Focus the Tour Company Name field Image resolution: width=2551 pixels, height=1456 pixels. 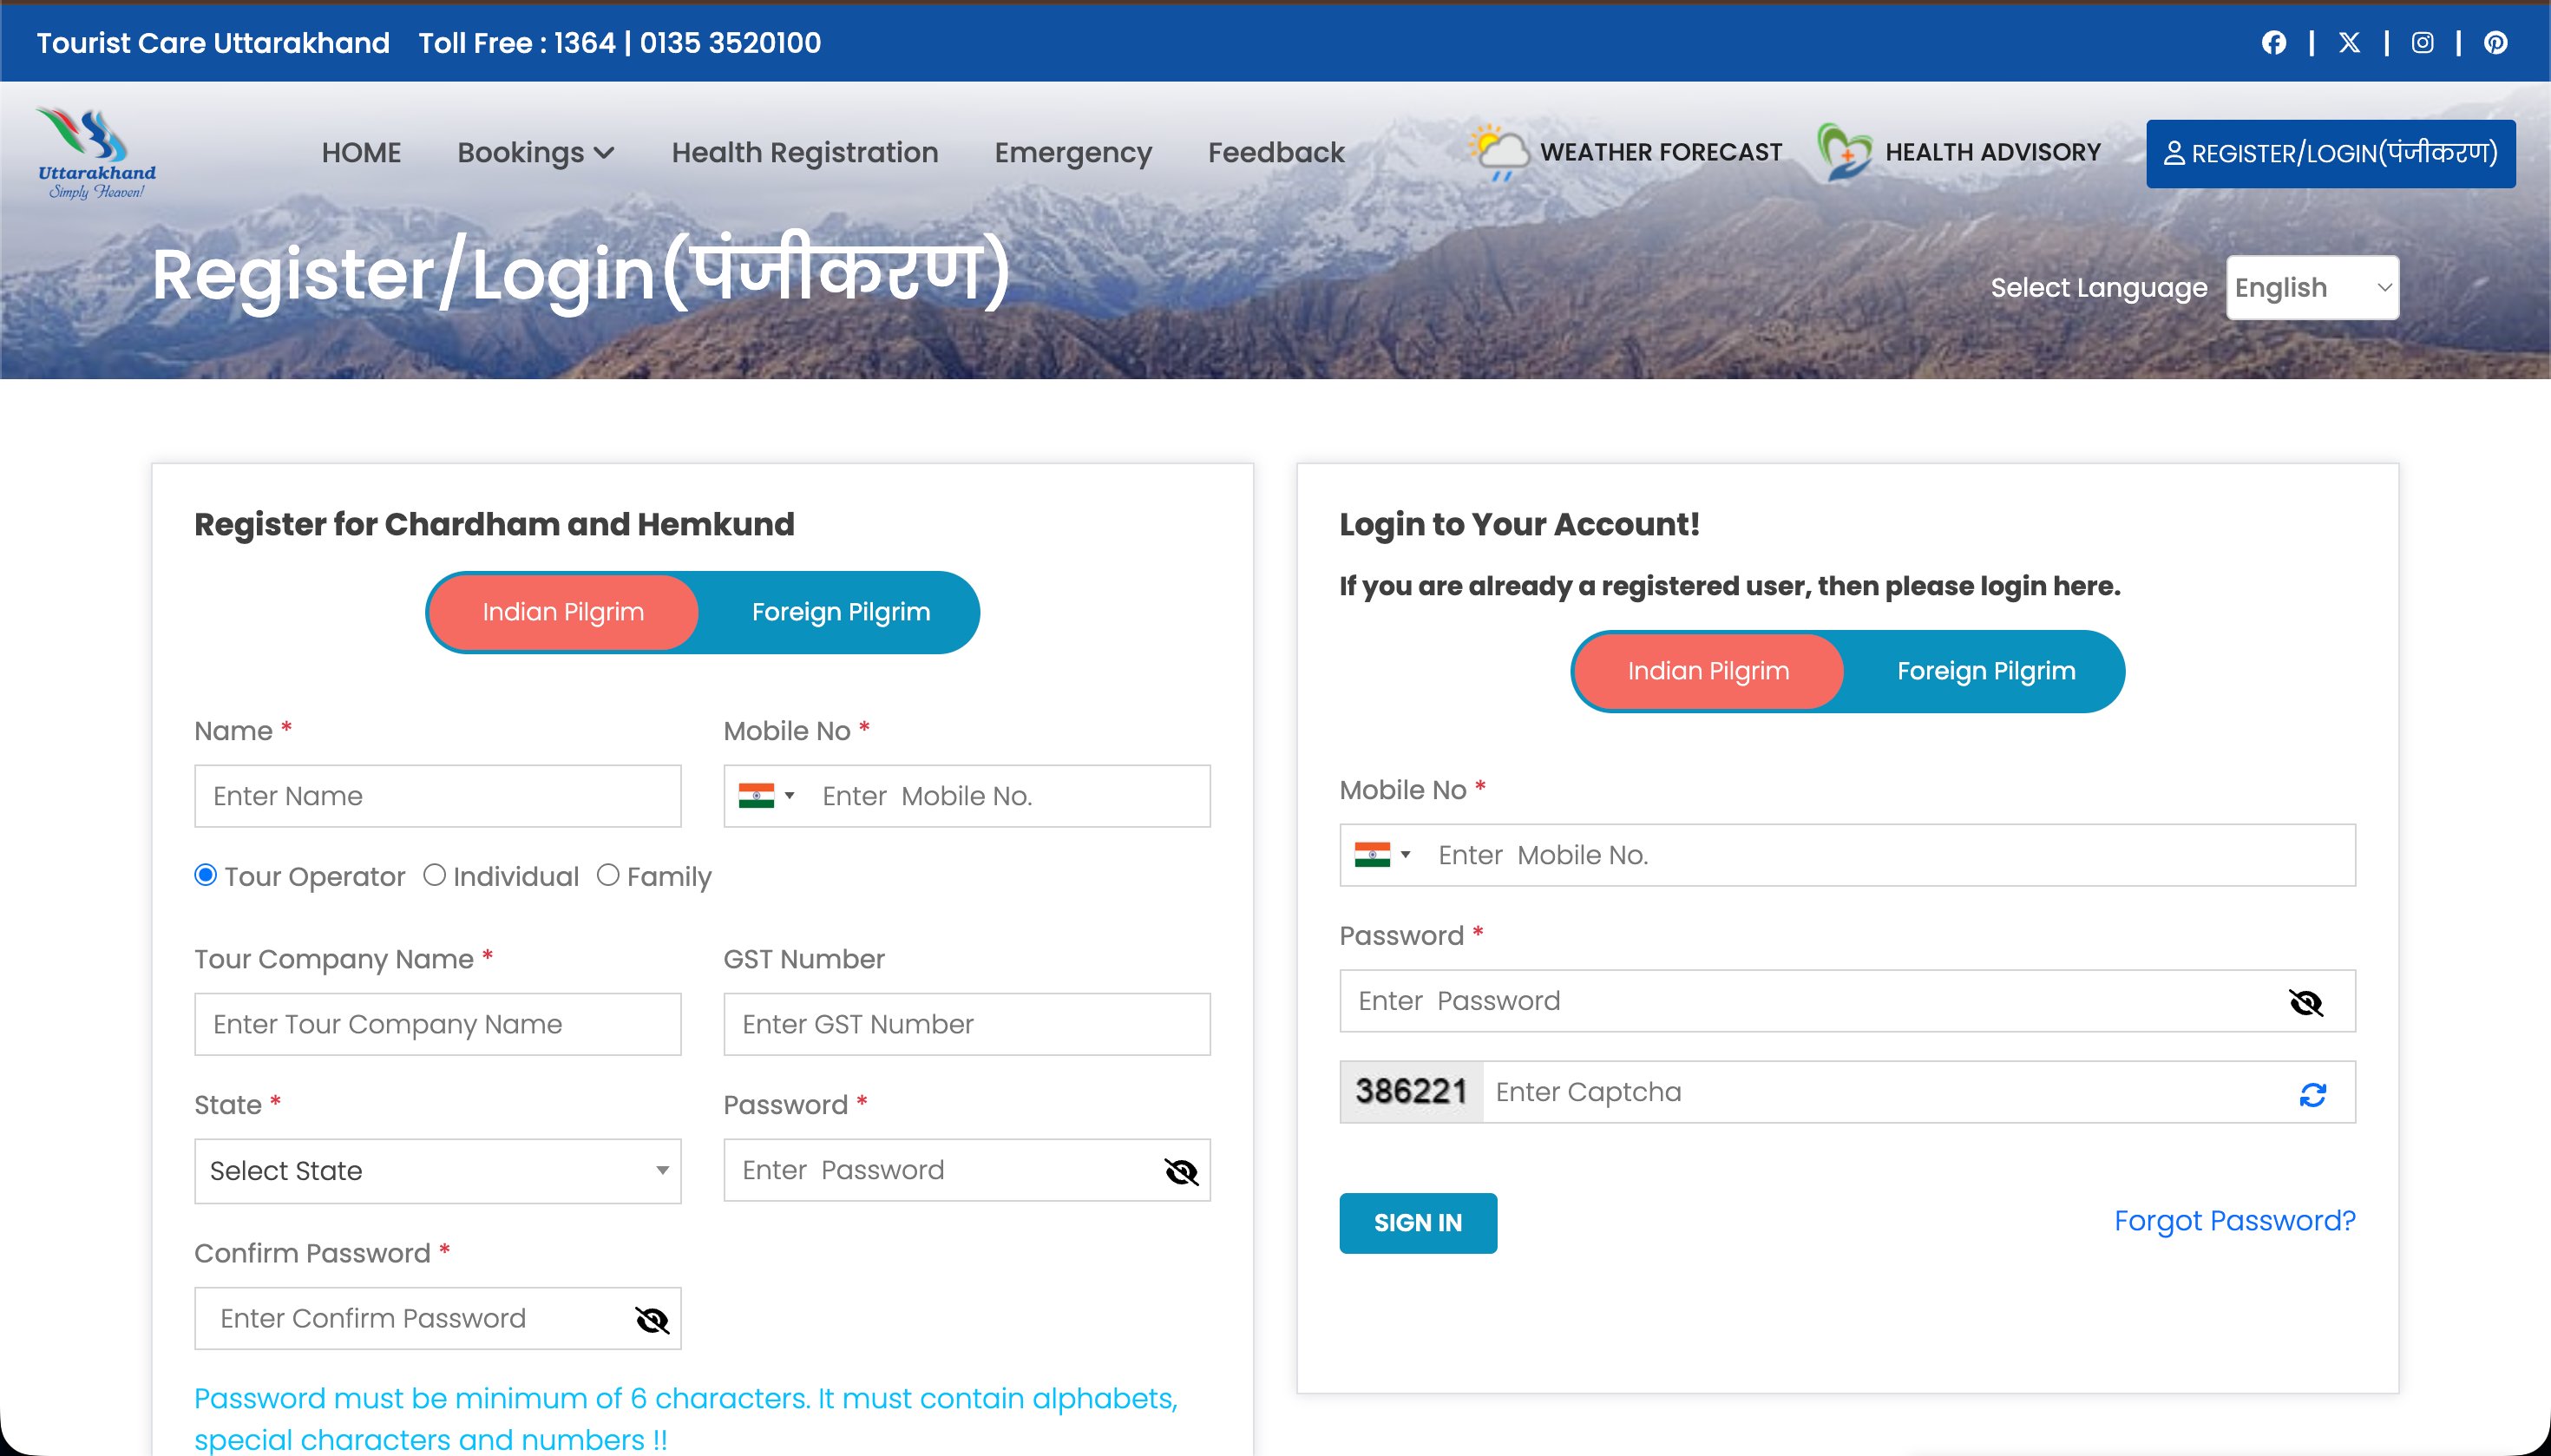click(437, 1024)
